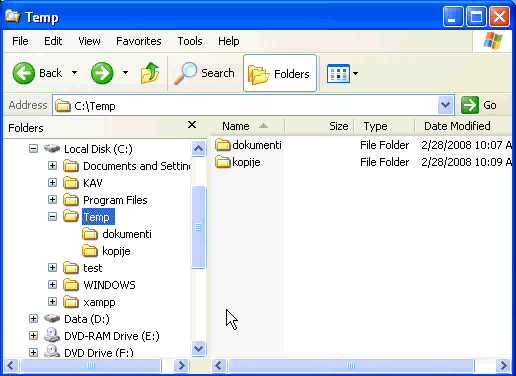Click tree pane horizontal scrollbar thumb

tap(91, 365)
